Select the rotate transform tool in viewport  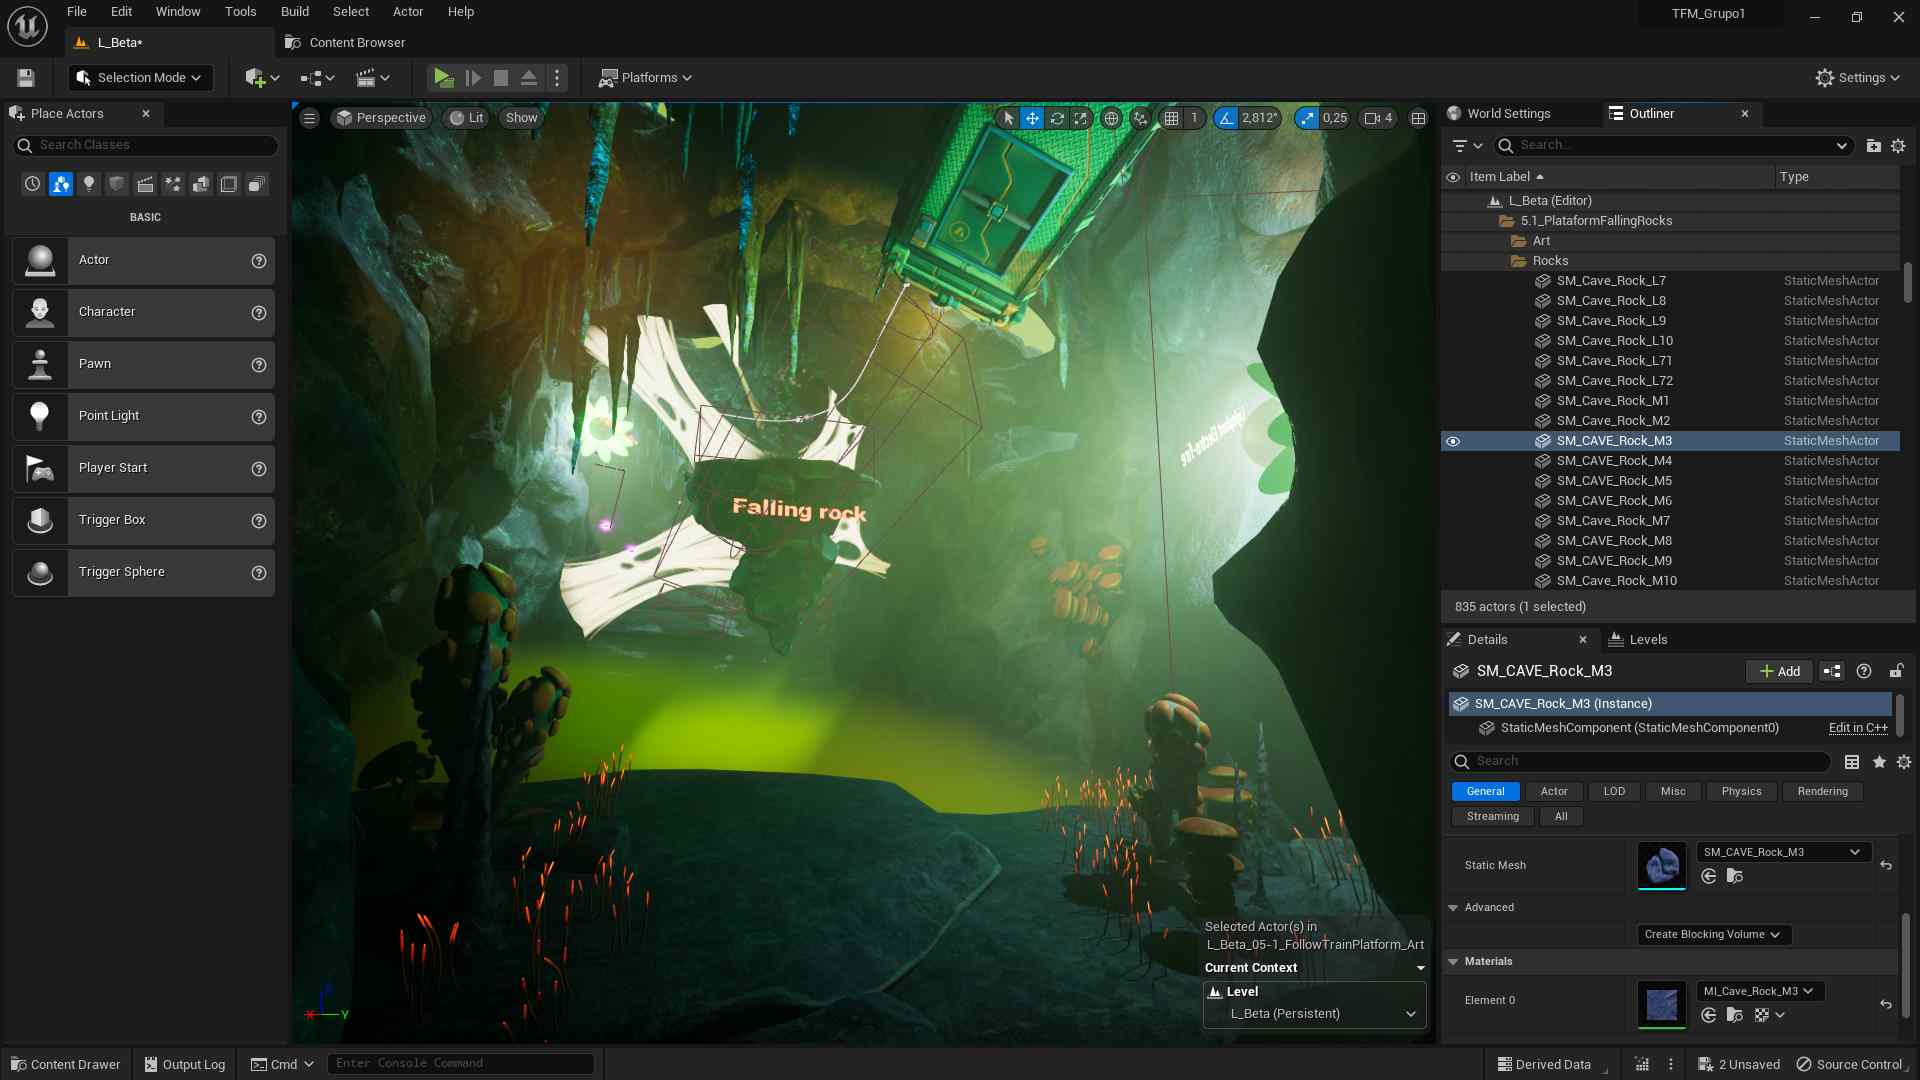(x=1057, y=118)
